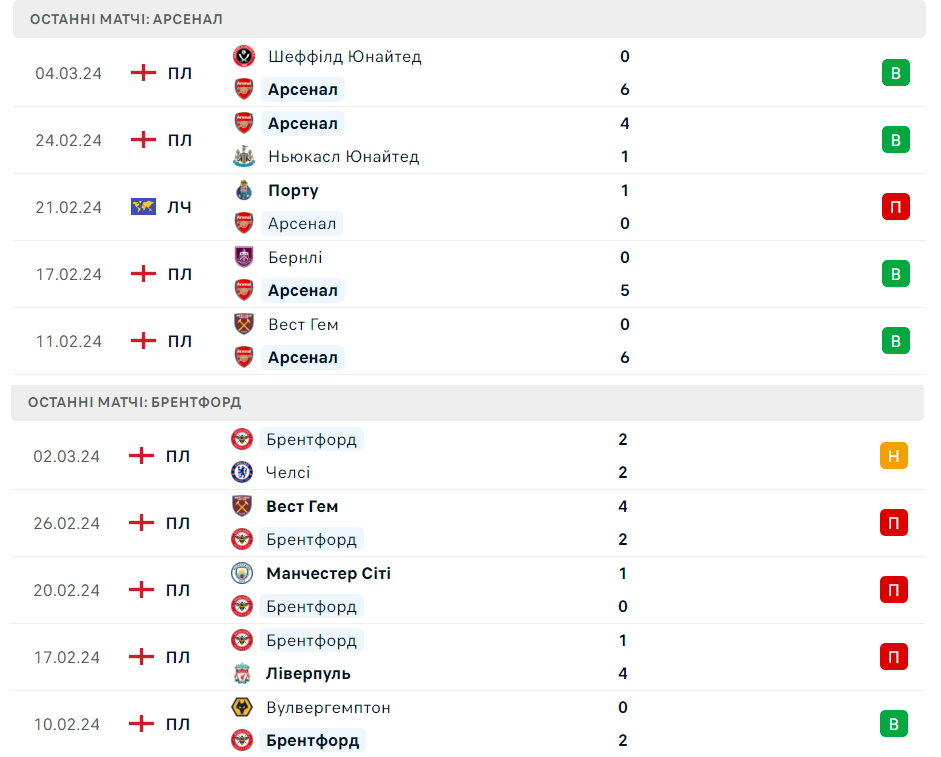Click the Newcastle United club crest
Viewport: 941px width, 757px height.
point(244,156)
